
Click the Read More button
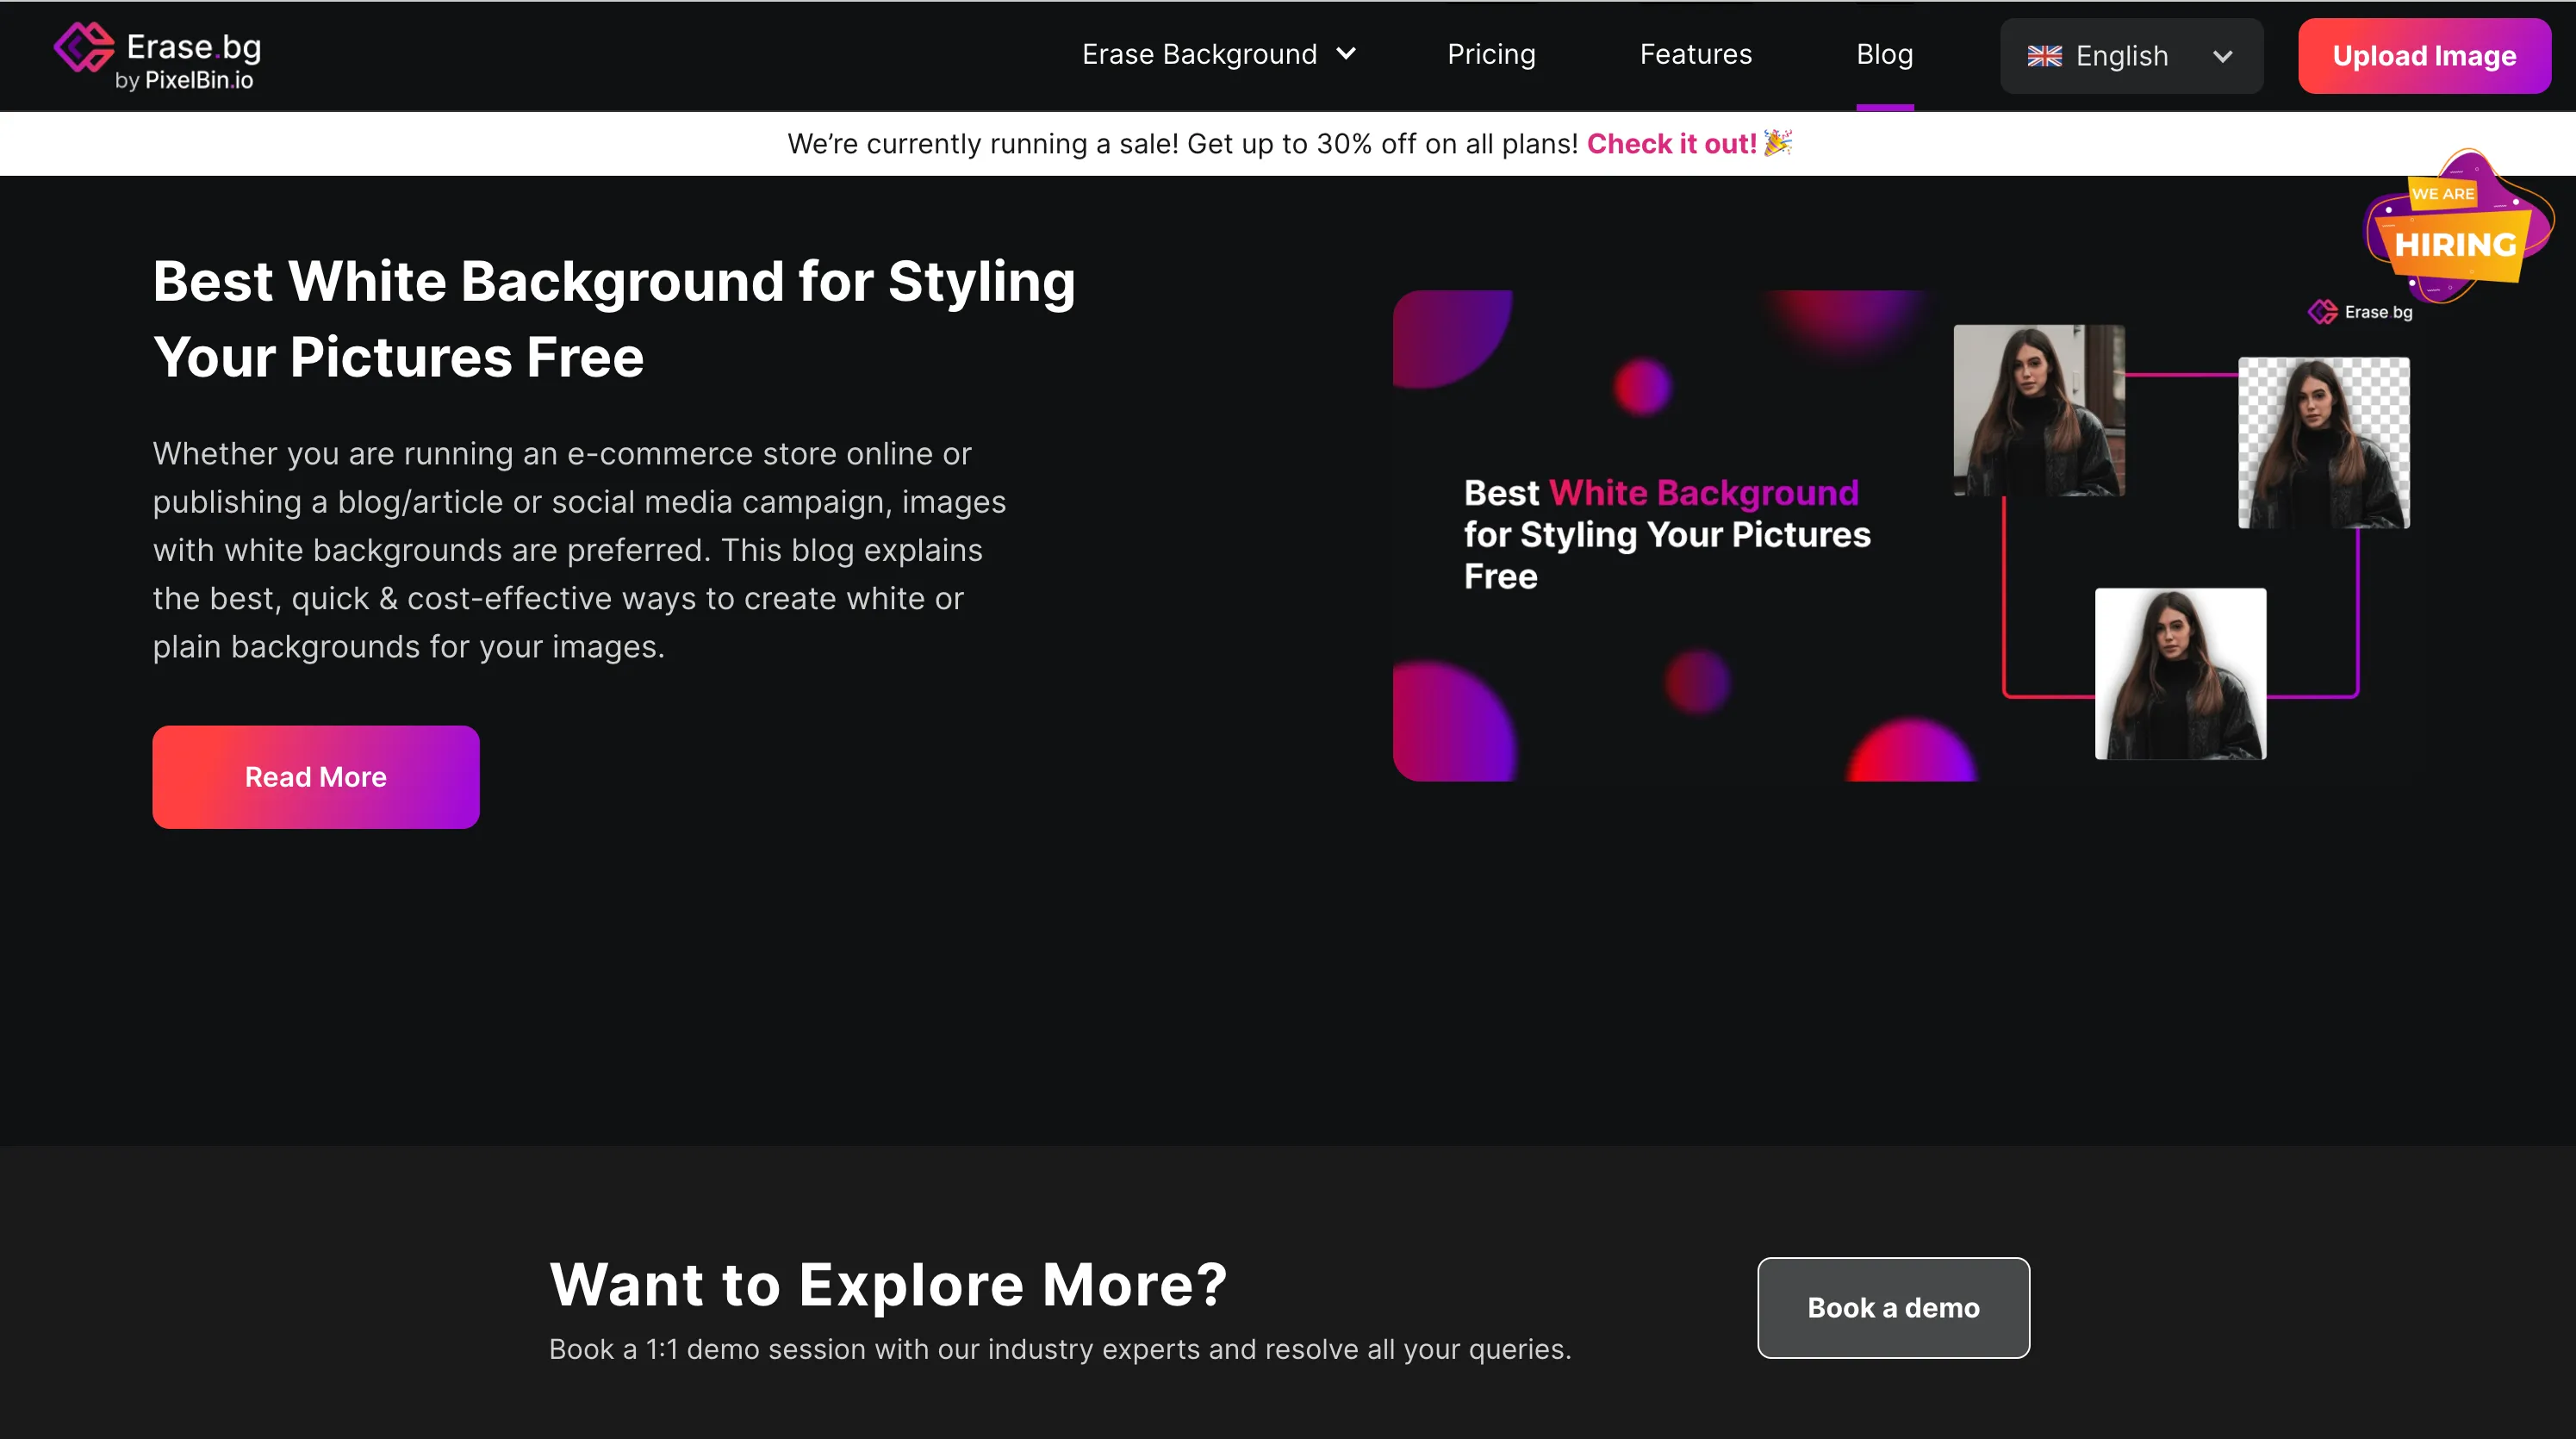pos(315,777)
